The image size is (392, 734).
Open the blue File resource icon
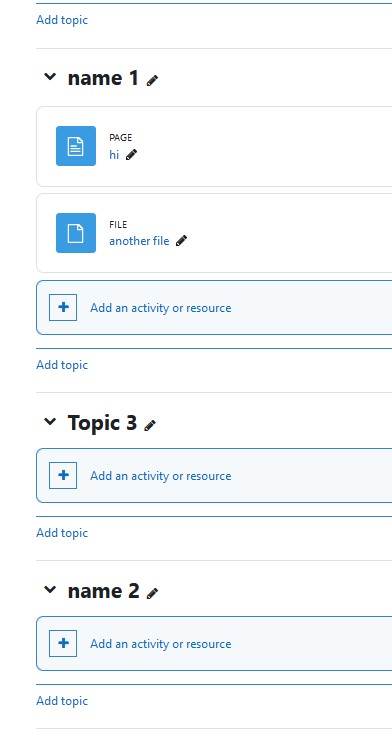(76, 233)
